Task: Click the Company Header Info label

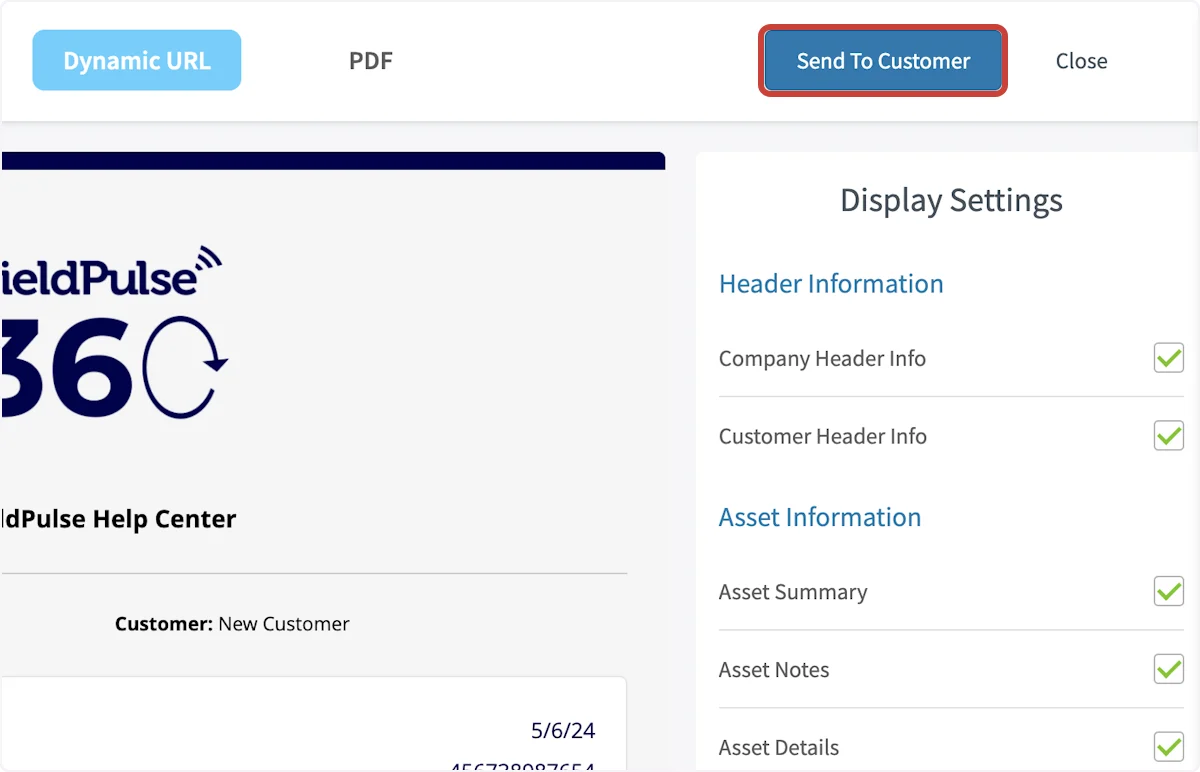Action: 822,358
